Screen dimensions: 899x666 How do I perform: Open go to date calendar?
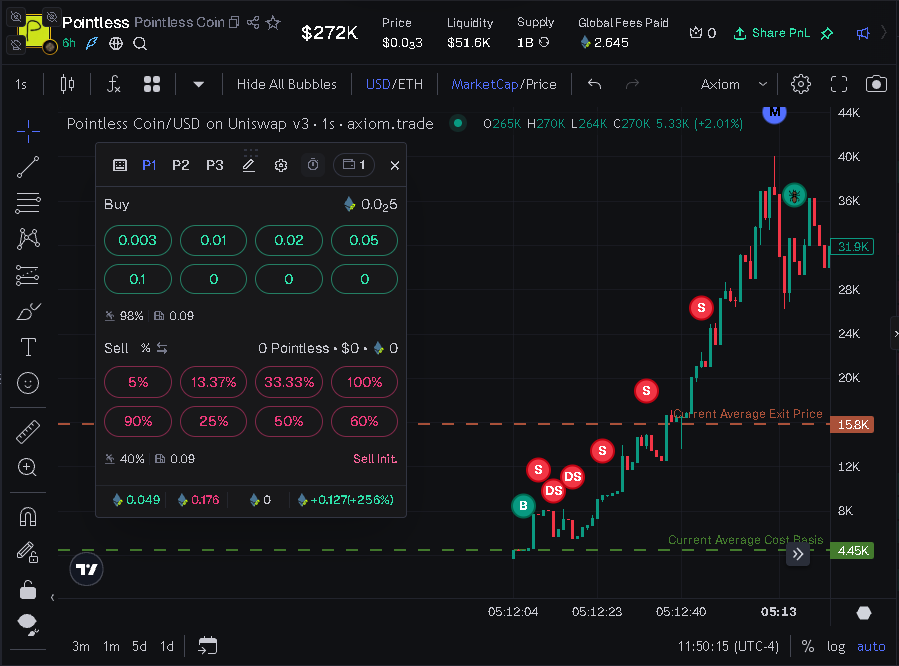pos(208,646)
